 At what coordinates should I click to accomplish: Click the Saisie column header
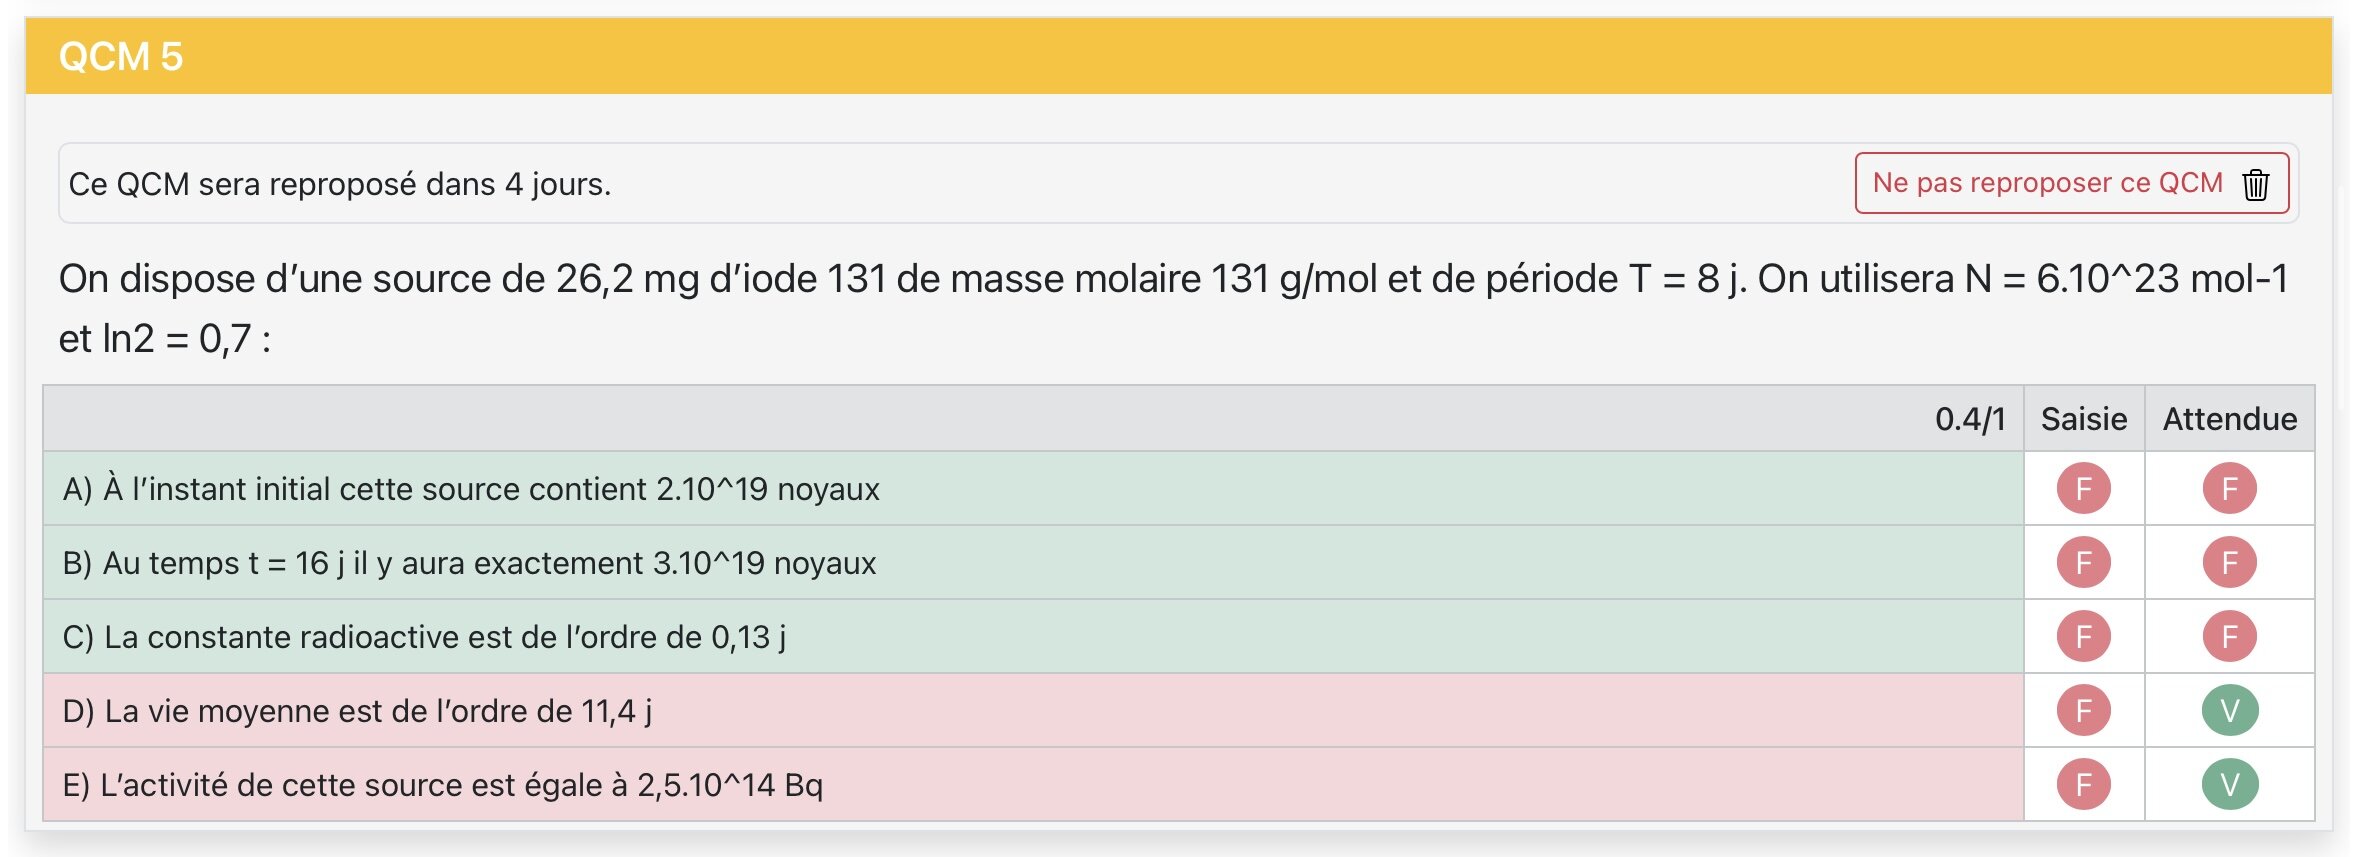pos(2083,419)
